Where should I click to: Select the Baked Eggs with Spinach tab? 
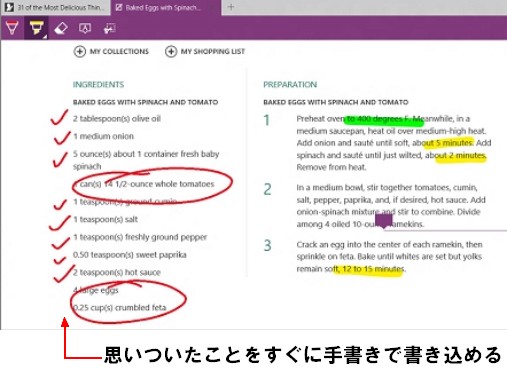[166, 7]
